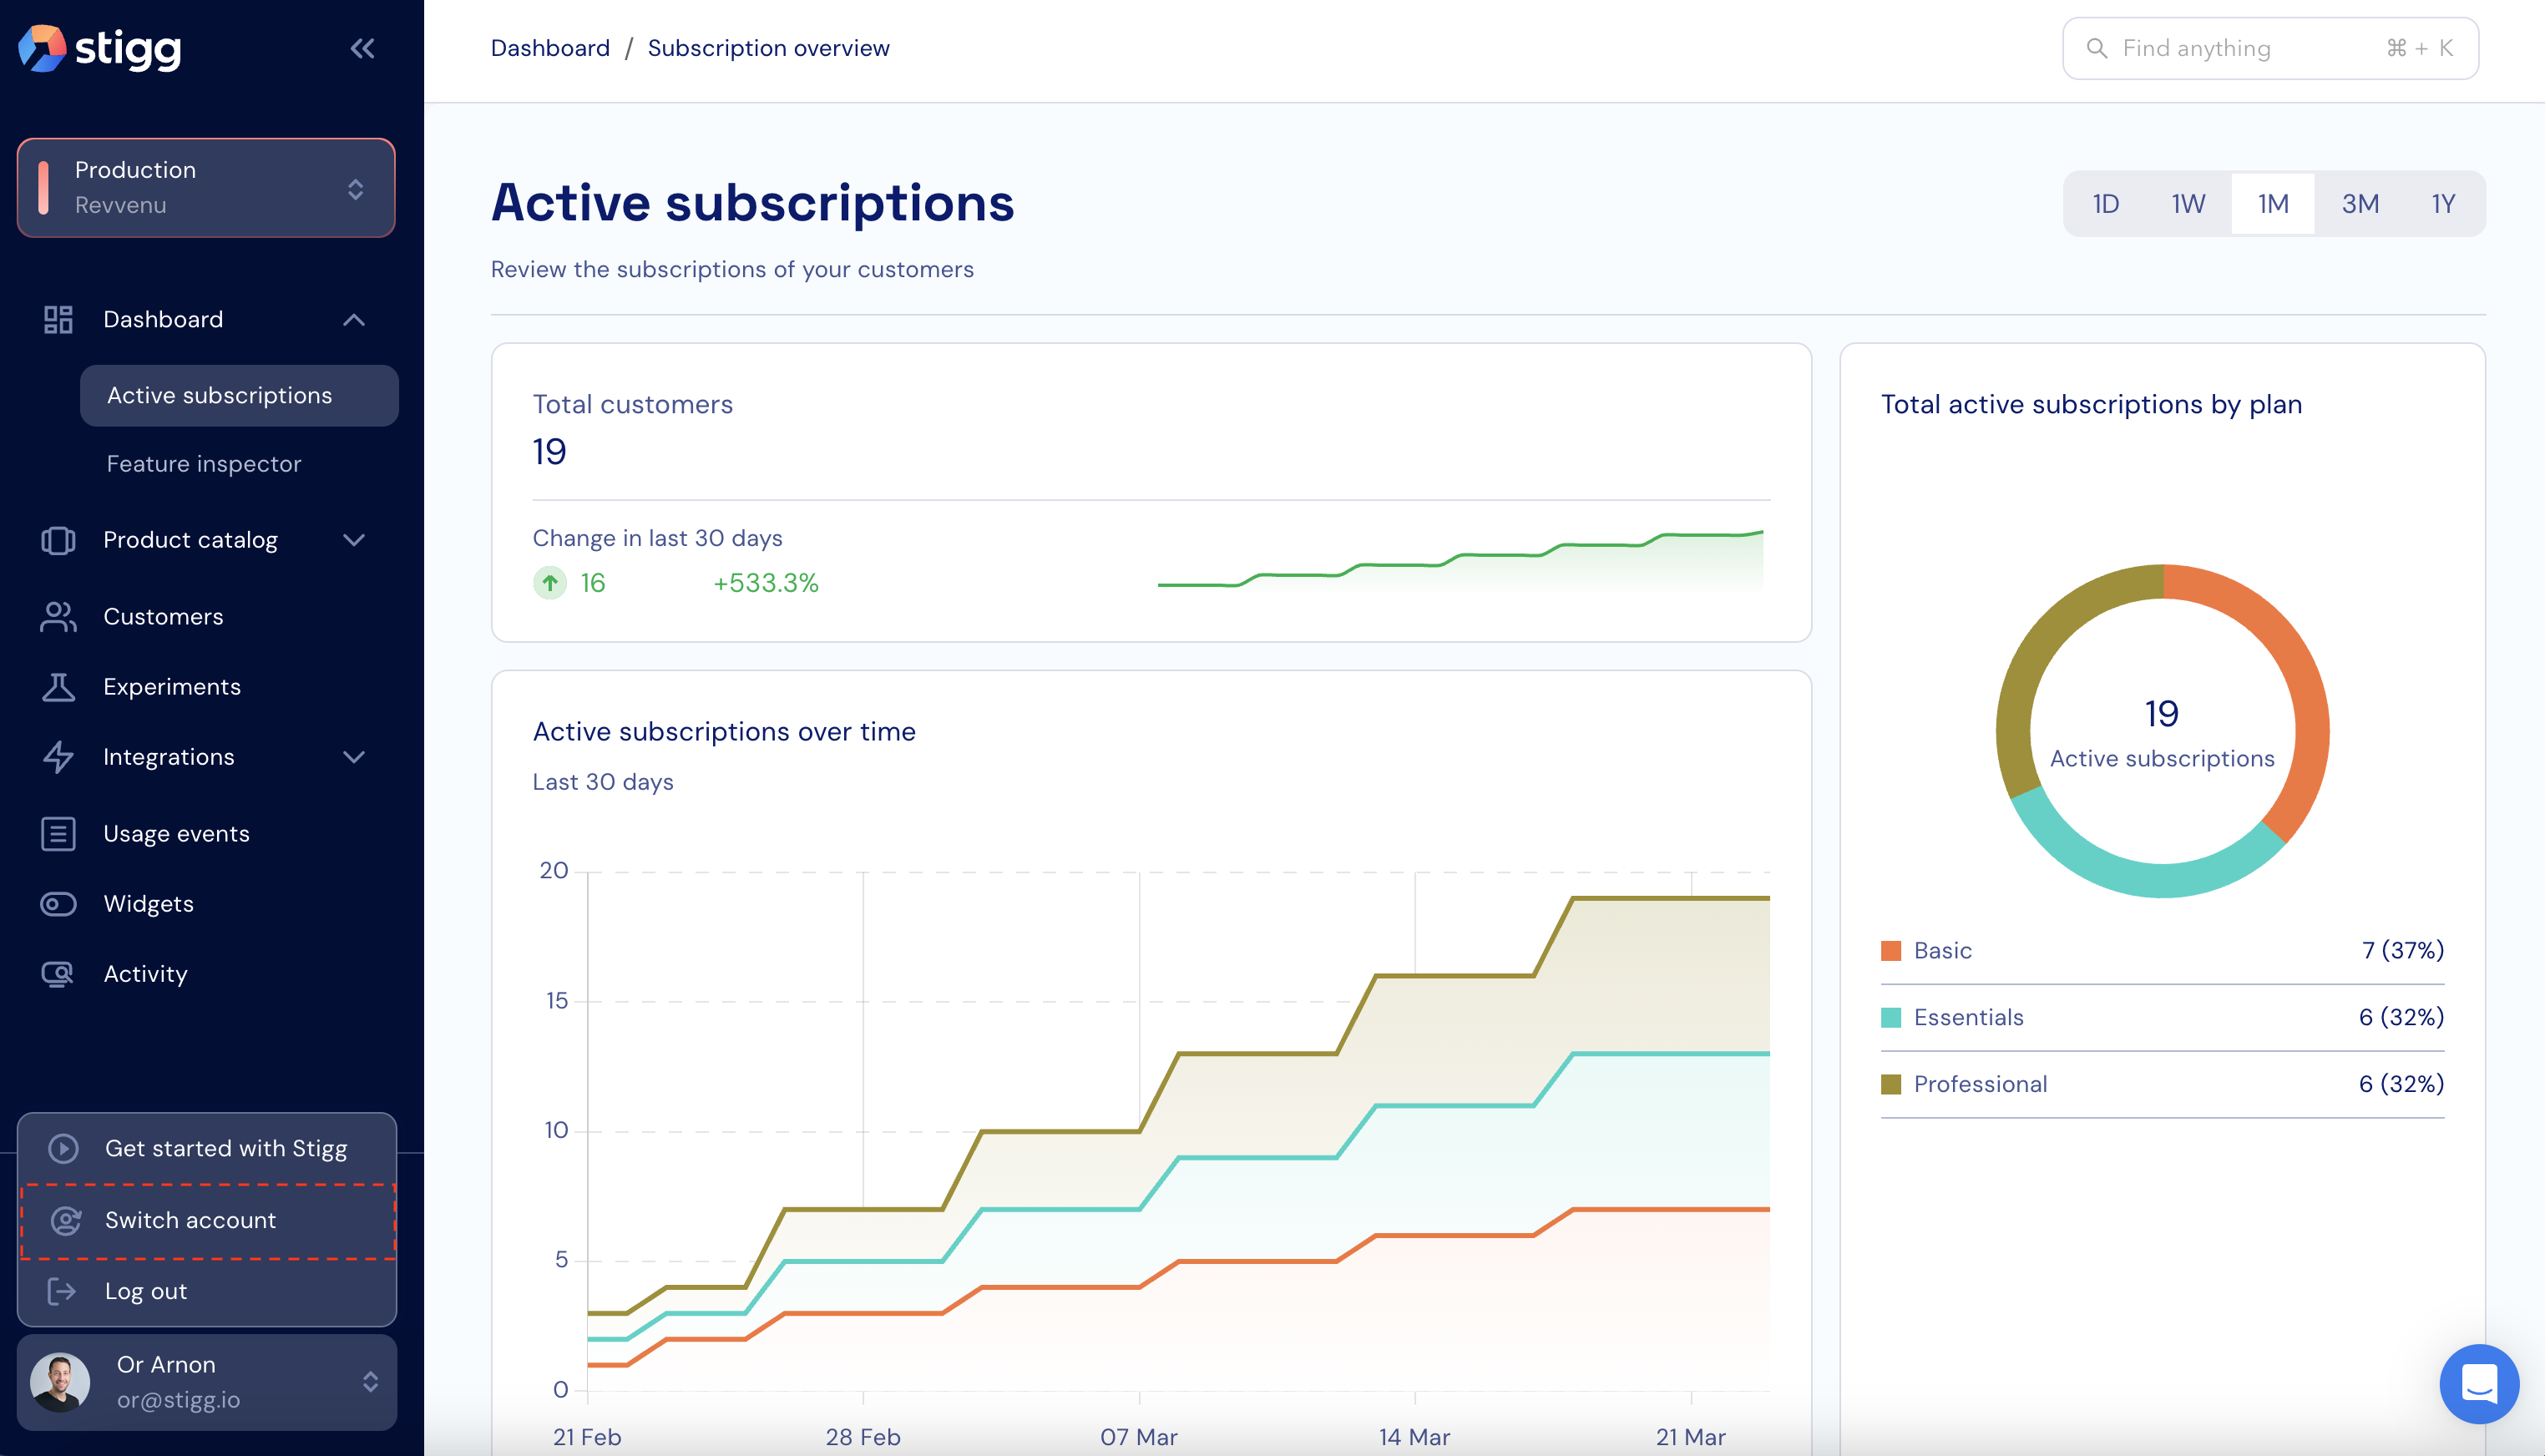
Task: Collapse the sidebar with double-chevron icon
Action: pyautogui.click(x=362, y=48)
